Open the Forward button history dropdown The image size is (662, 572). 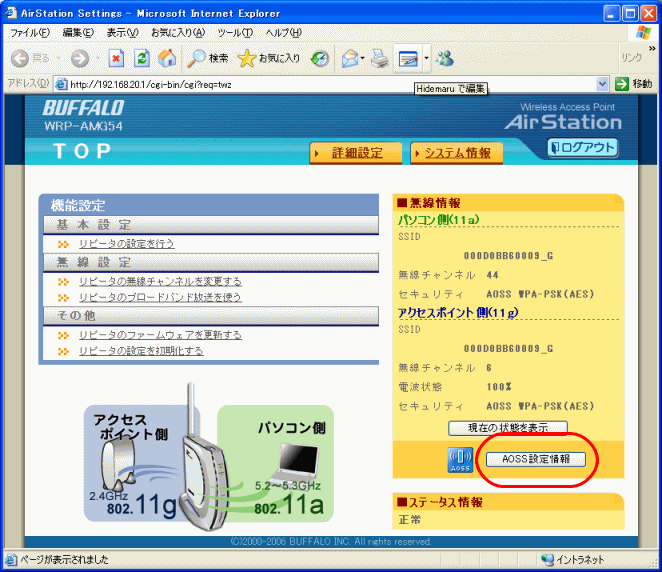[98, 58]
